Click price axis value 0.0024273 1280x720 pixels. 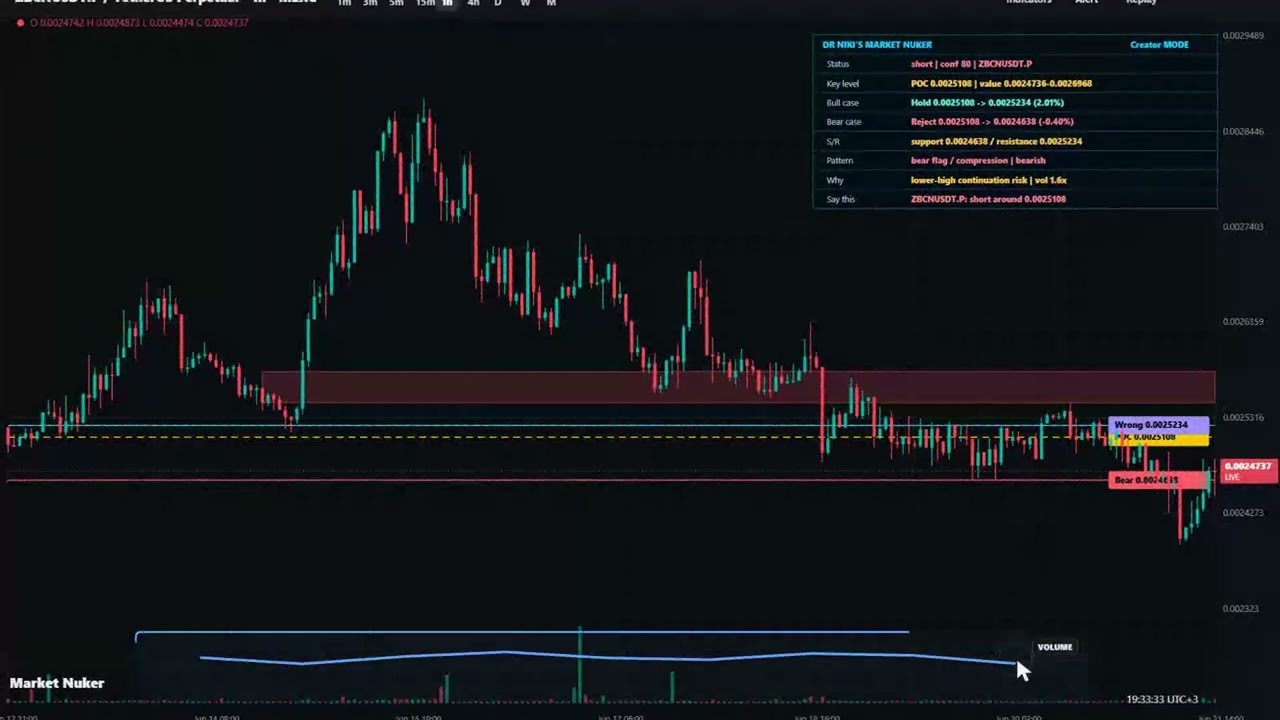[1243, 513]
